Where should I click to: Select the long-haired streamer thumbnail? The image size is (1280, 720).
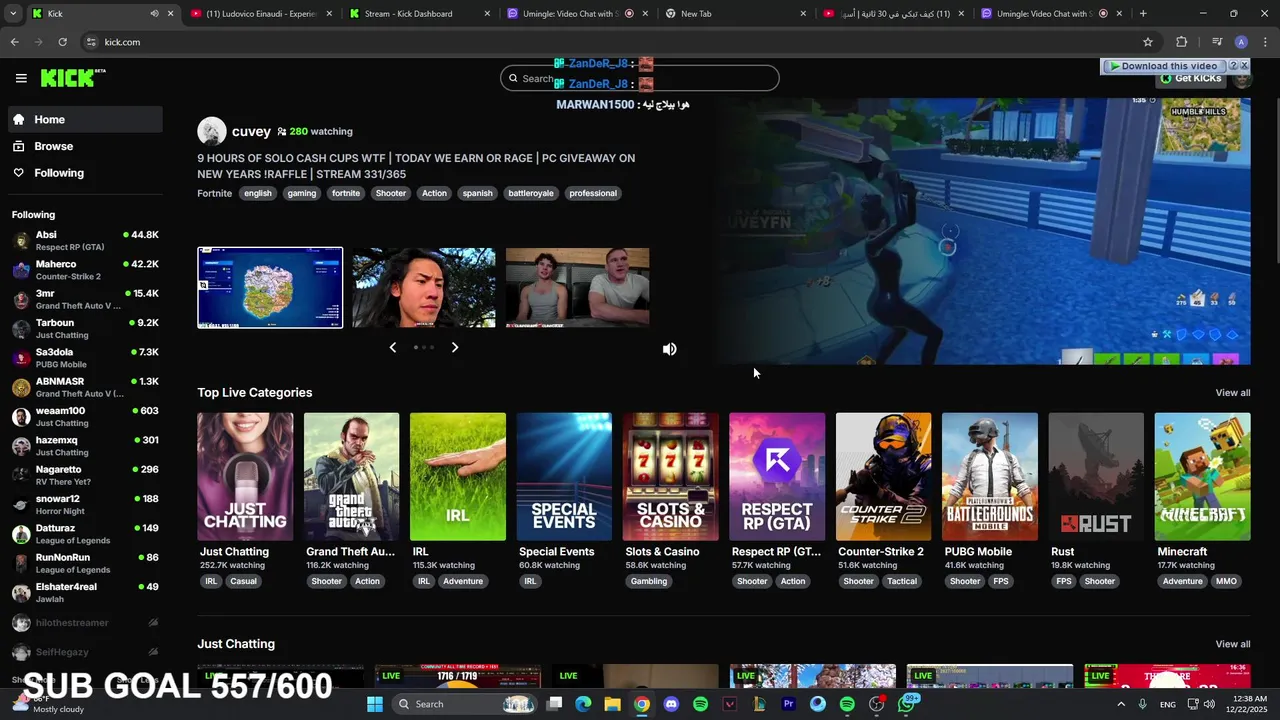423,288
